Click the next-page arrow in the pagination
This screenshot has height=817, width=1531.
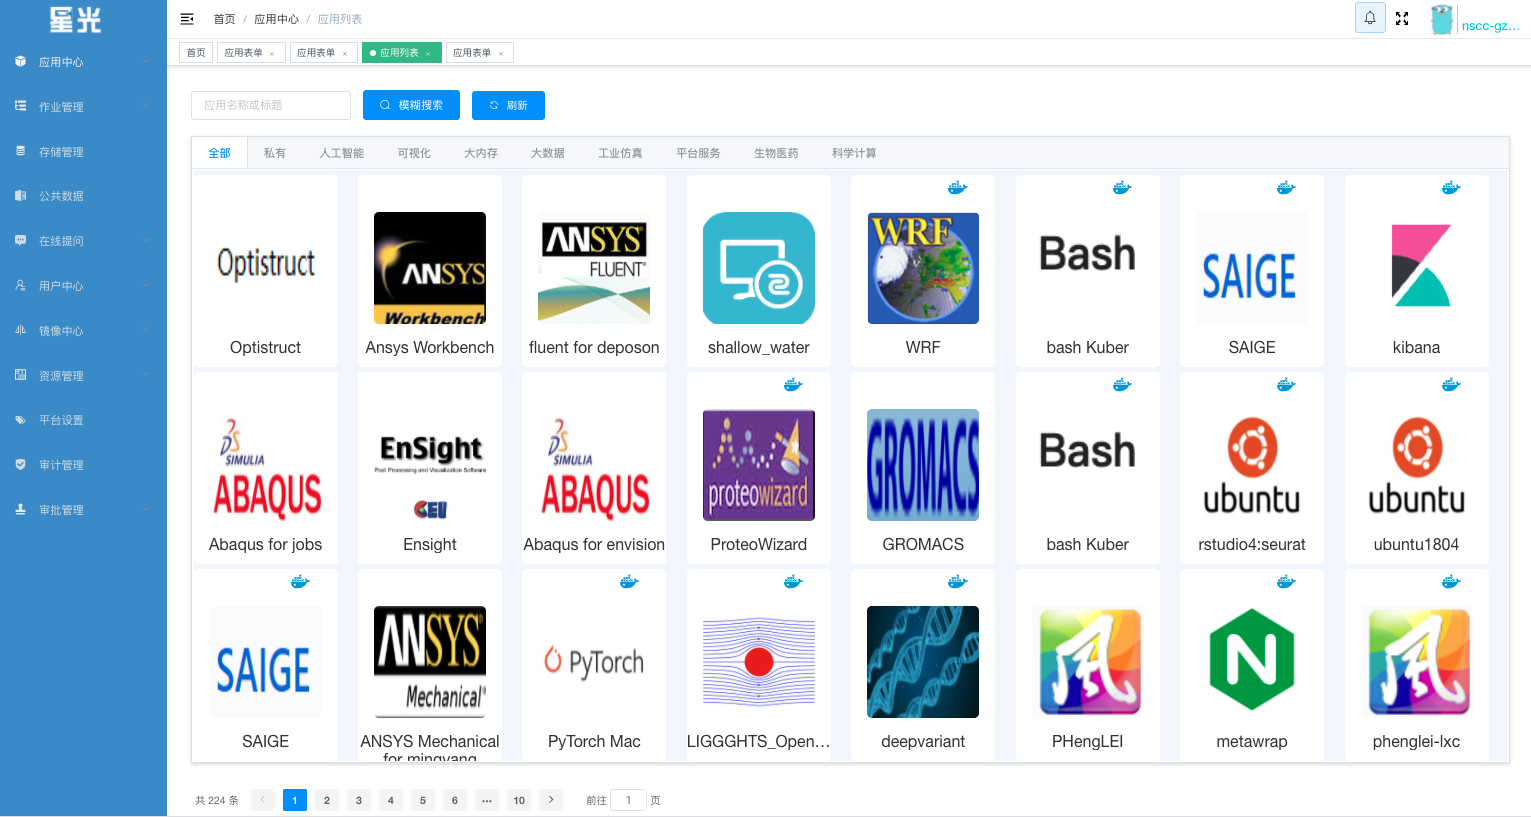pos(551,800)
